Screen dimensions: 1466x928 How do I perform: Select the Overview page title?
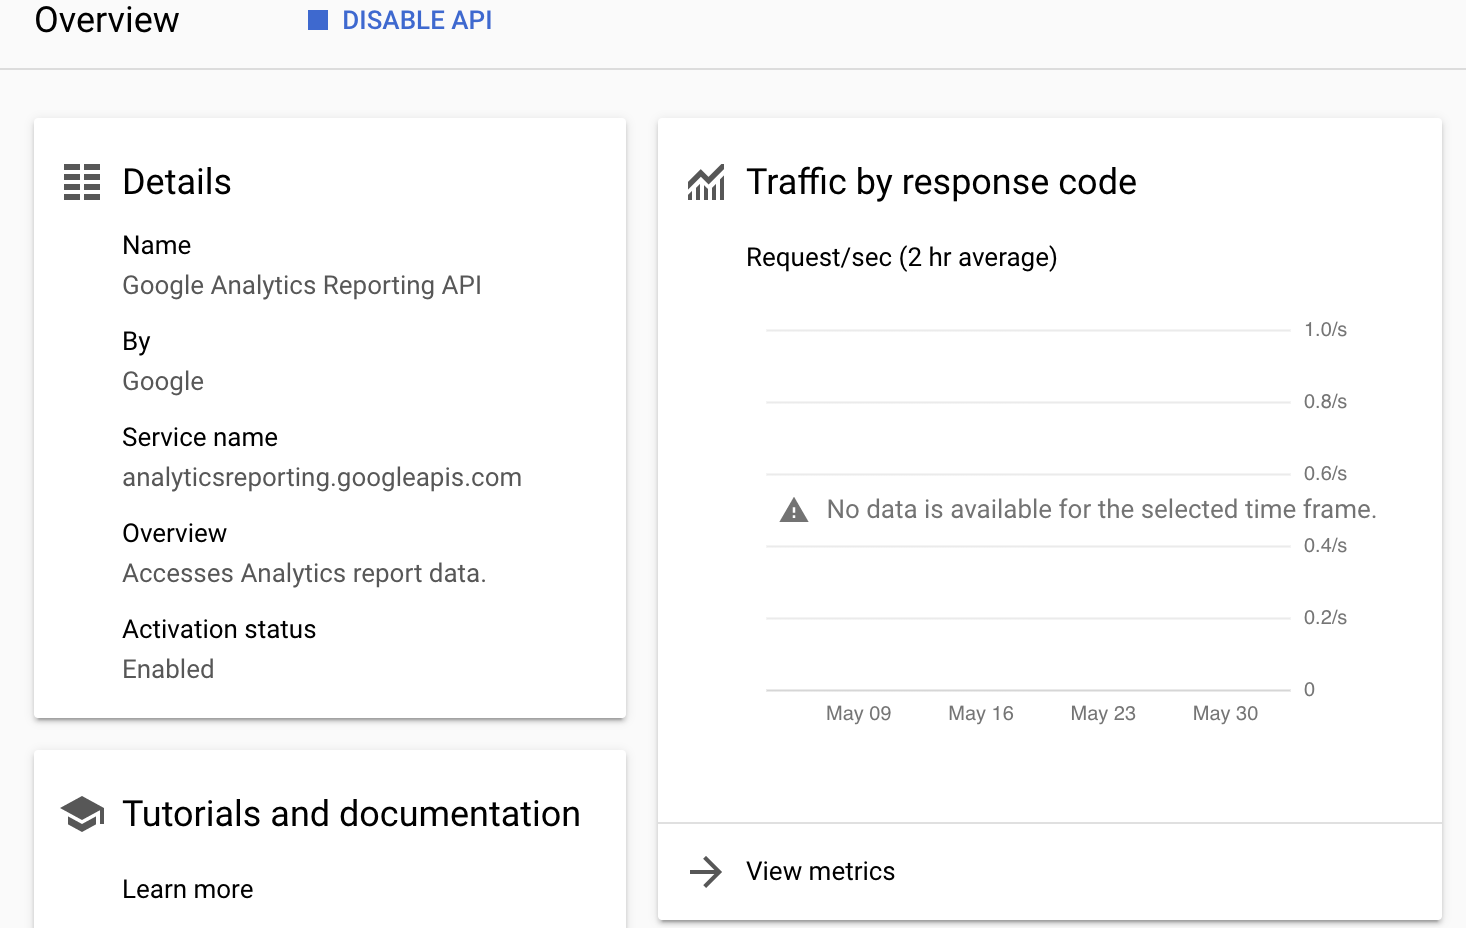coord(107,20)
